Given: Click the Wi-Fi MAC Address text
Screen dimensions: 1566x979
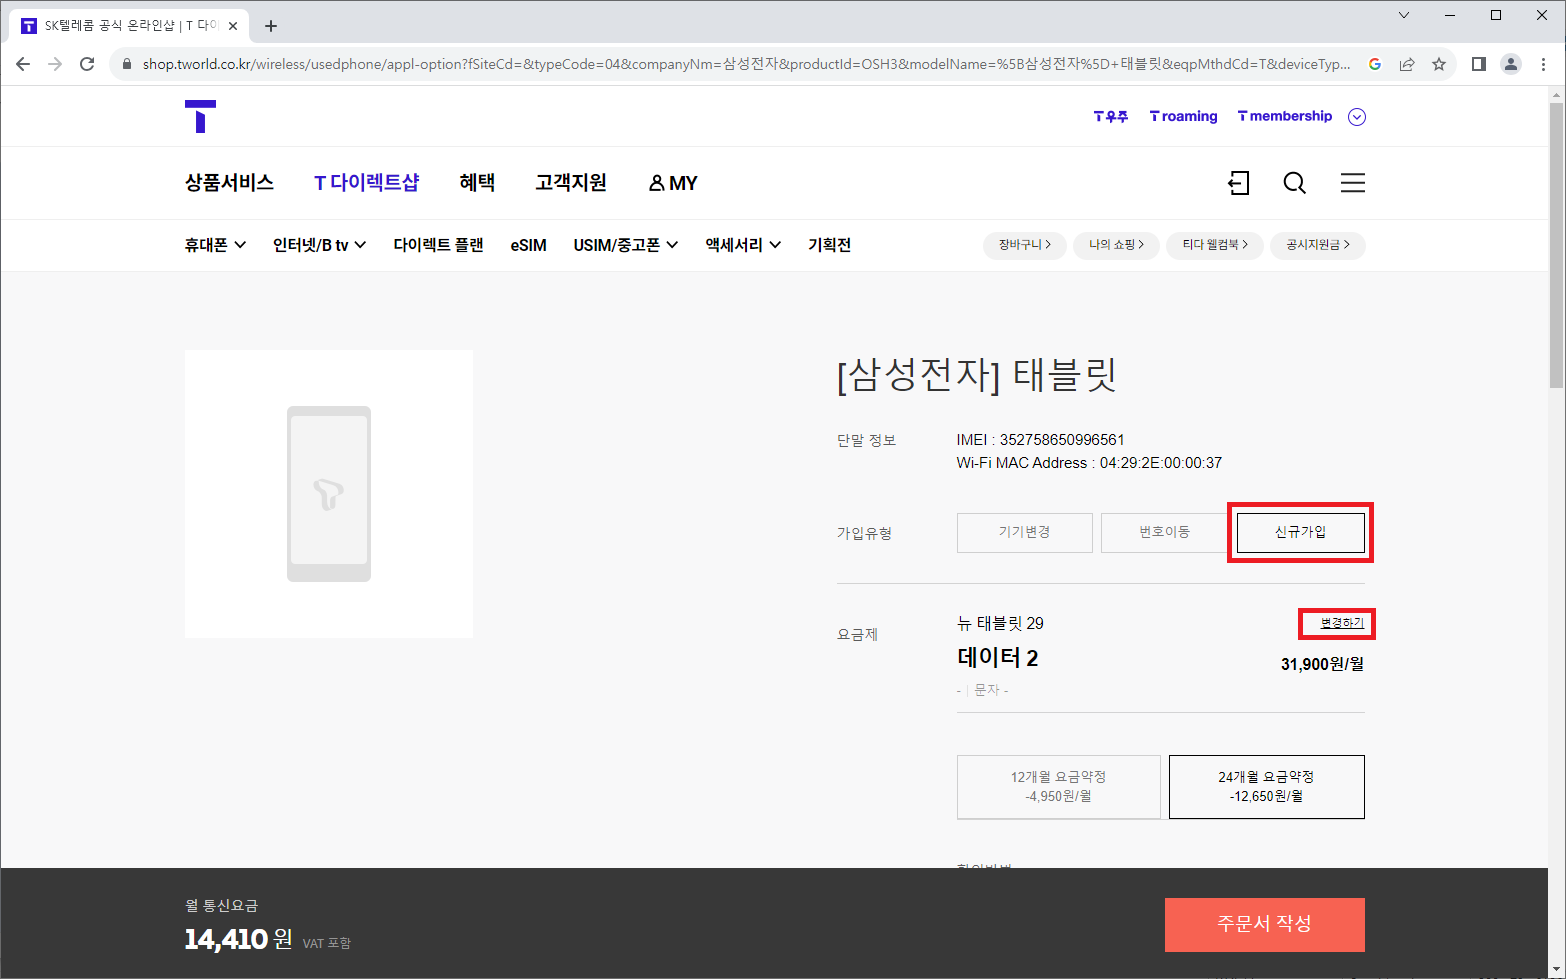Looking at the screenshot, I should pos(1089,463).
